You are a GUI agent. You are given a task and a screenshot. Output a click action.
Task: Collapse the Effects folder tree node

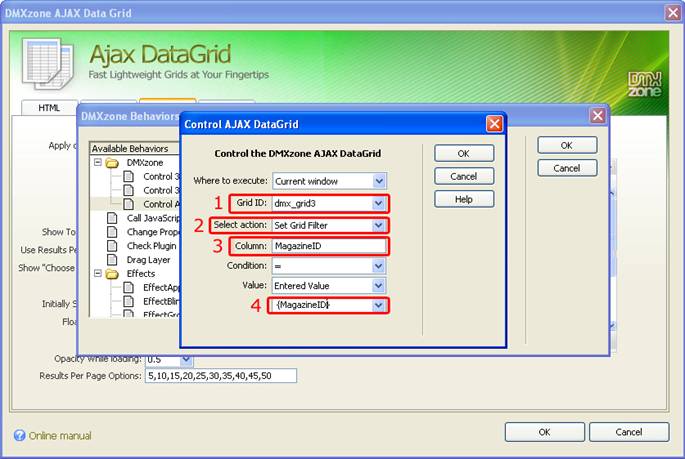tap(98, 273)
